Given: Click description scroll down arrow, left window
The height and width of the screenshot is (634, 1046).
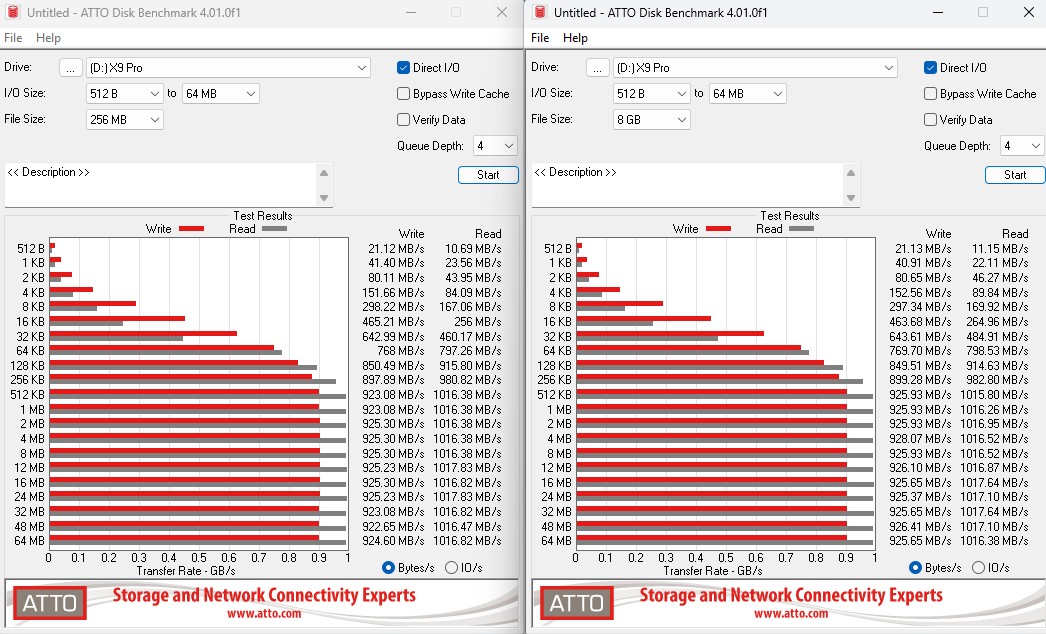Looking at the screenshot, I should pos(324,198).
